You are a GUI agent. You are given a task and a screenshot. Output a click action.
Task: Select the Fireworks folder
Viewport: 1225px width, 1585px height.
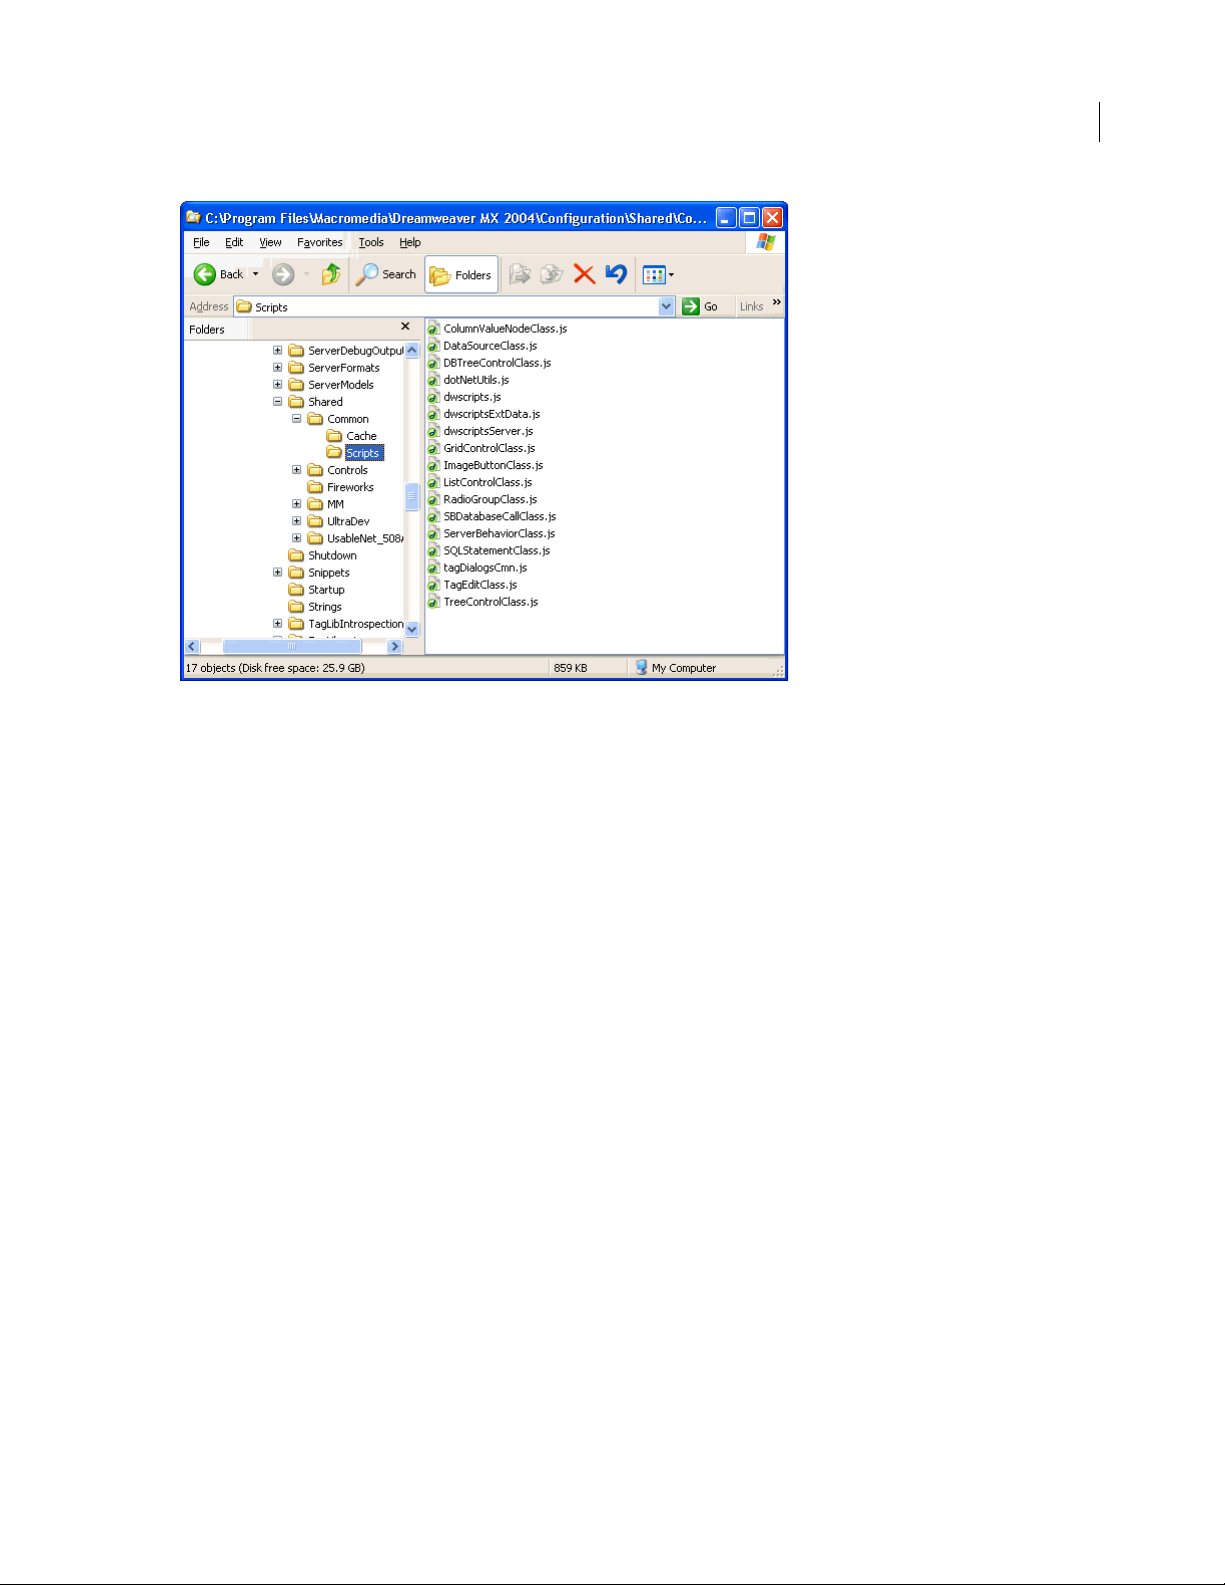click(x=341, y=487)
